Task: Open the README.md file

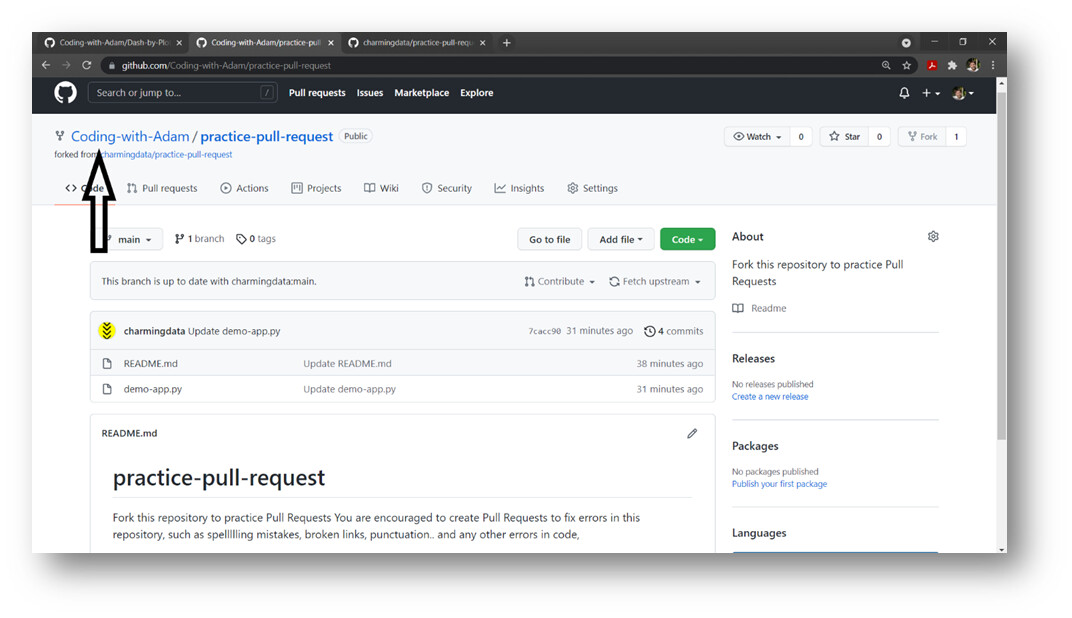Action: [x=150, y=364]
